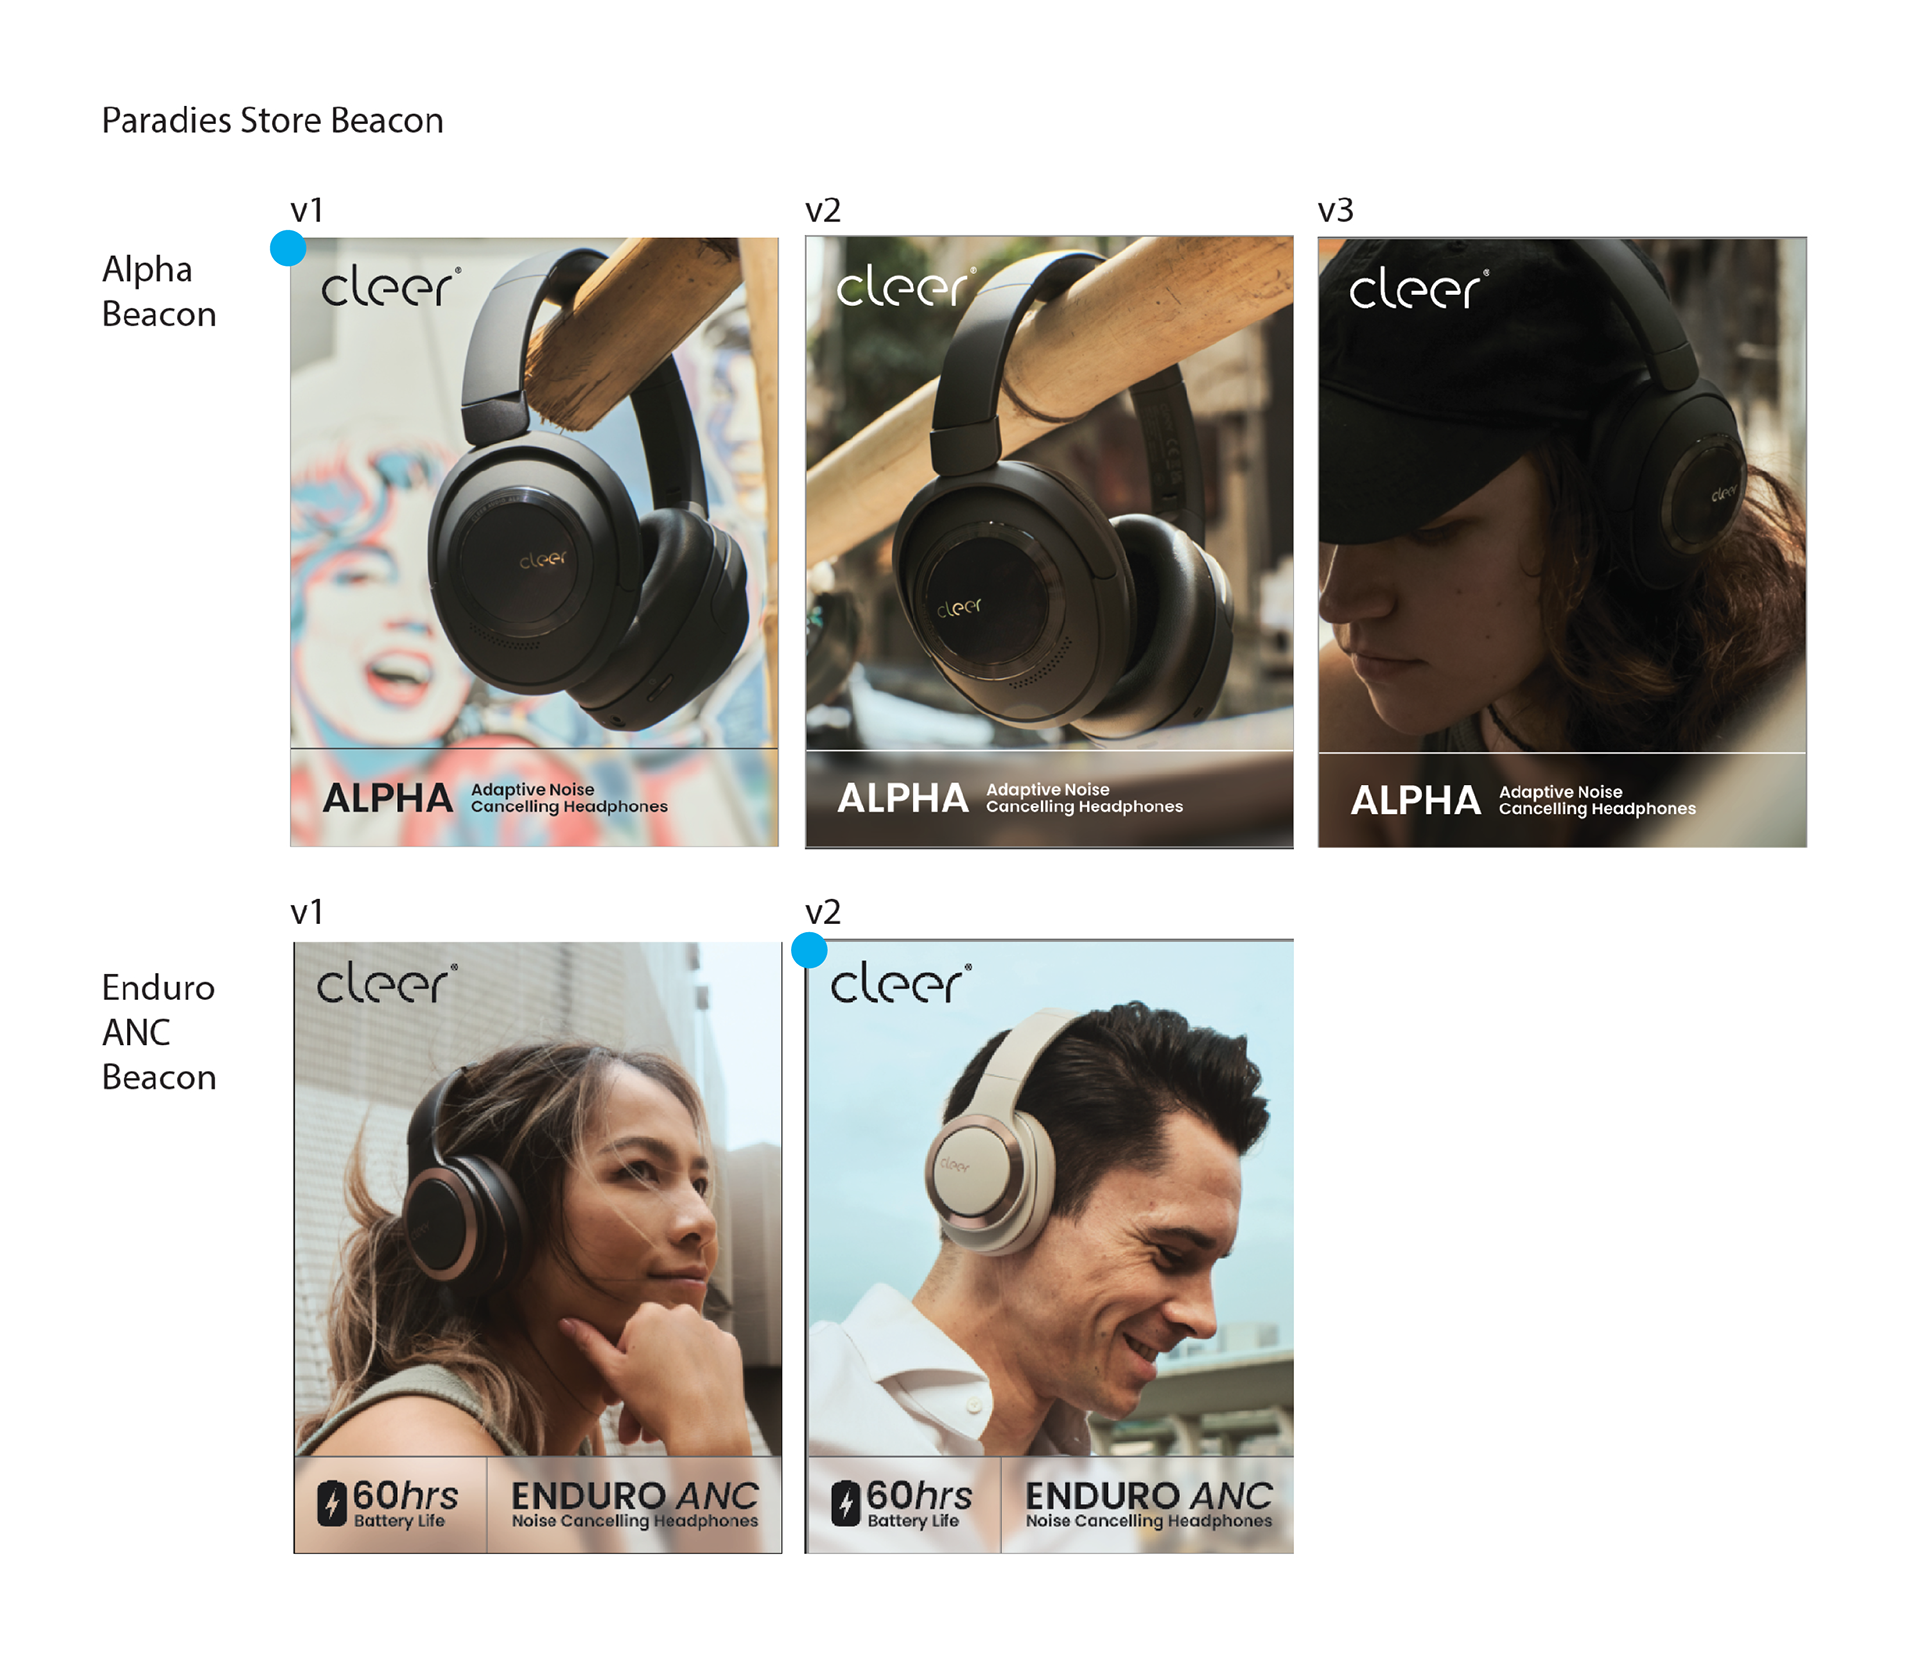Click the Alpha Beacon row label
The height and width of the screenshot is (1668, 1920).
pyautogui.click(x=158, y=291)
